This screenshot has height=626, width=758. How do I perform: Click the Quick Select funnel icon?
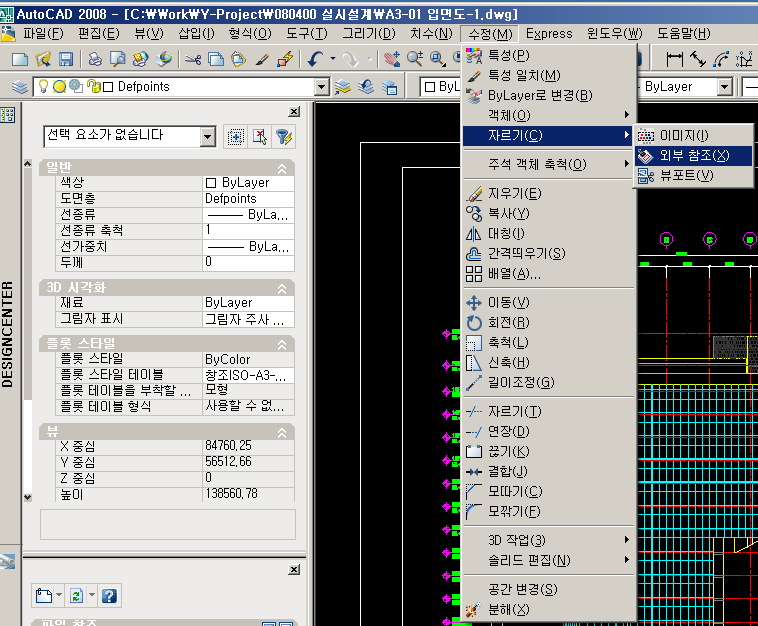(284, 136)
